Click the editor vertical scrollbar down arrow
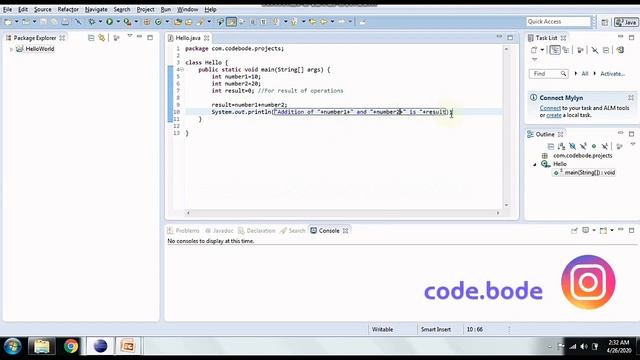The image size is (640, 360). (x=507, y=205)
